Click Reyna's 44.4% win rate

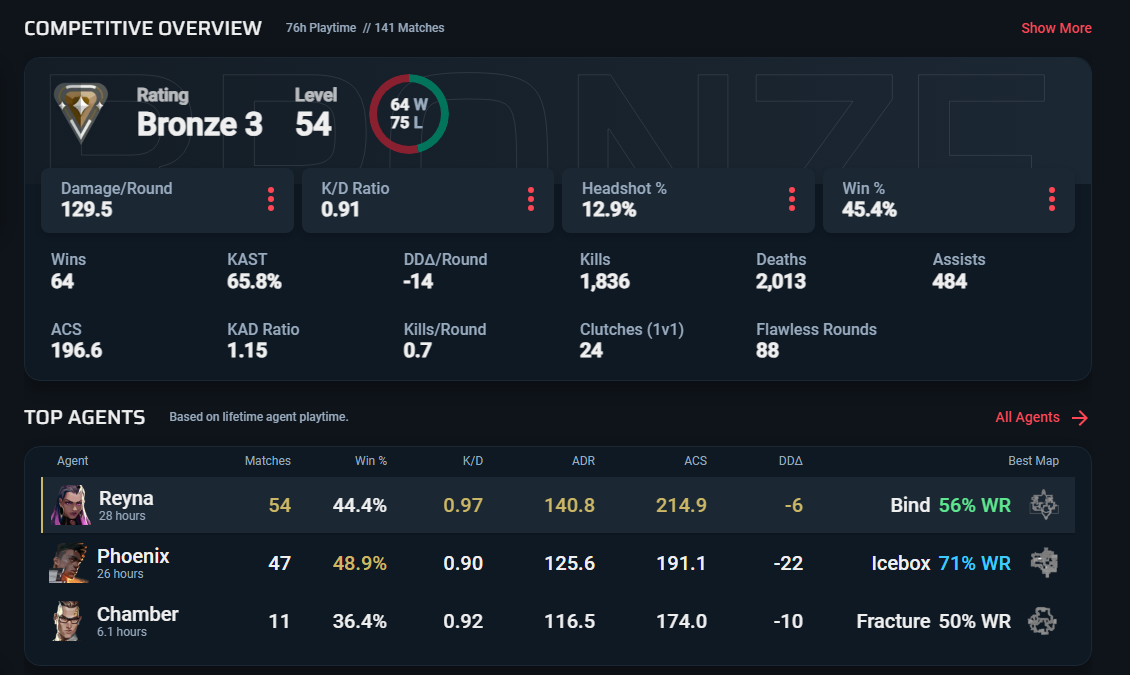tap(360, 505)
